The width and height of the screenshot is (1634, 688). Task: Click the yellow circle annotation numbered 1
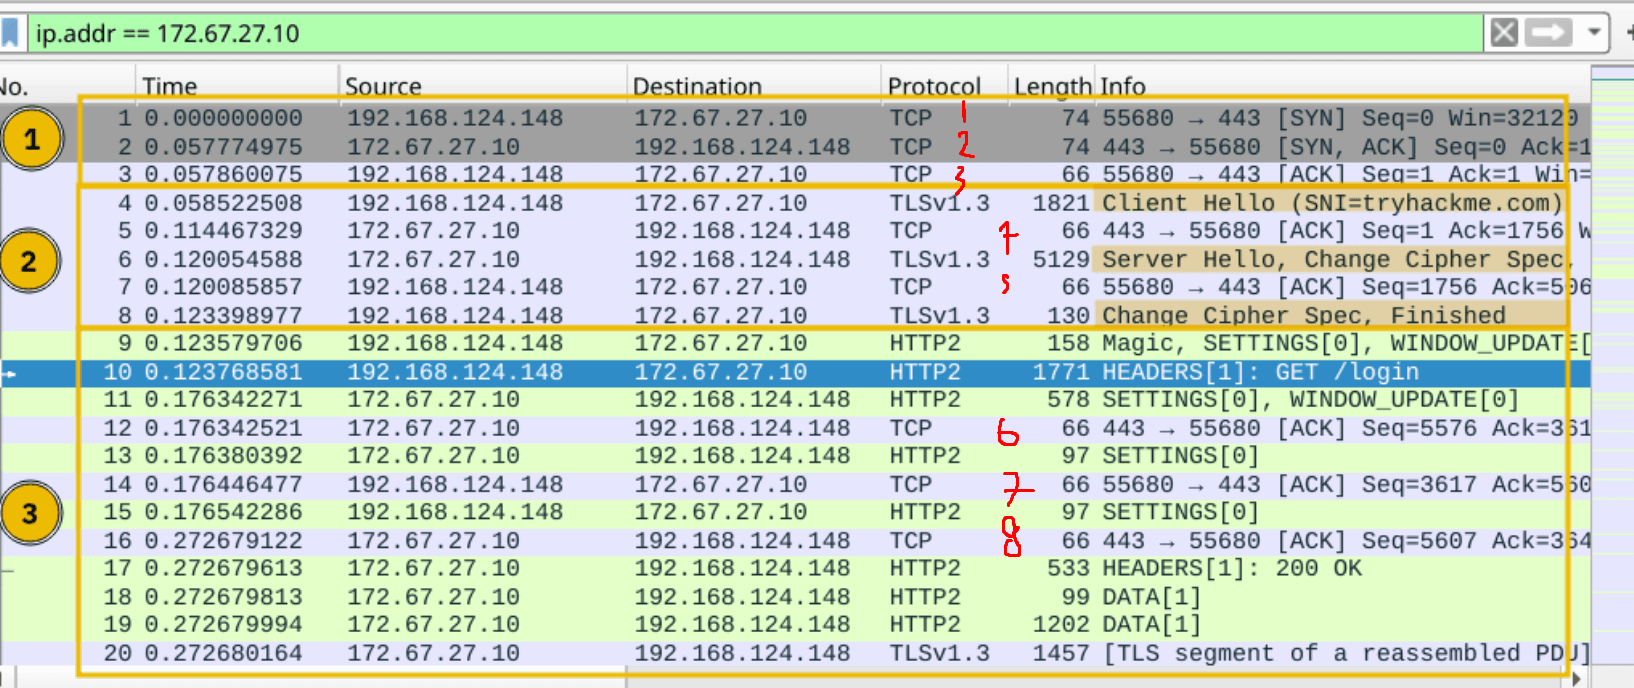(x=31, y=139)
